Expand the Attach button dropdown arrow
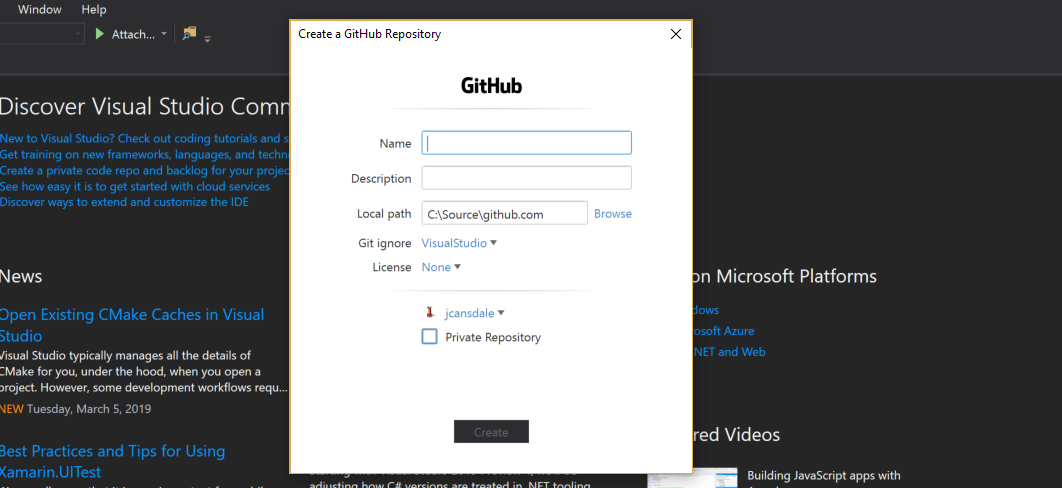 pos(164,34)
